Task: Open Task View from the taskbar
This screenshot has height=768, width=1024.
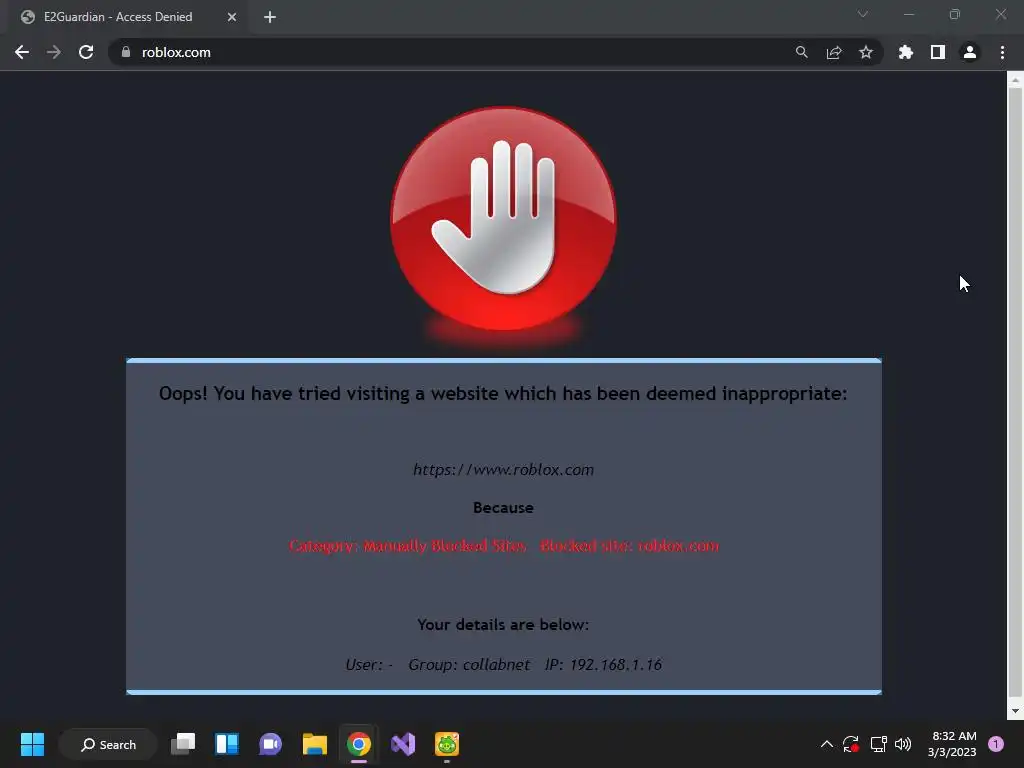Action: point(183,744)
